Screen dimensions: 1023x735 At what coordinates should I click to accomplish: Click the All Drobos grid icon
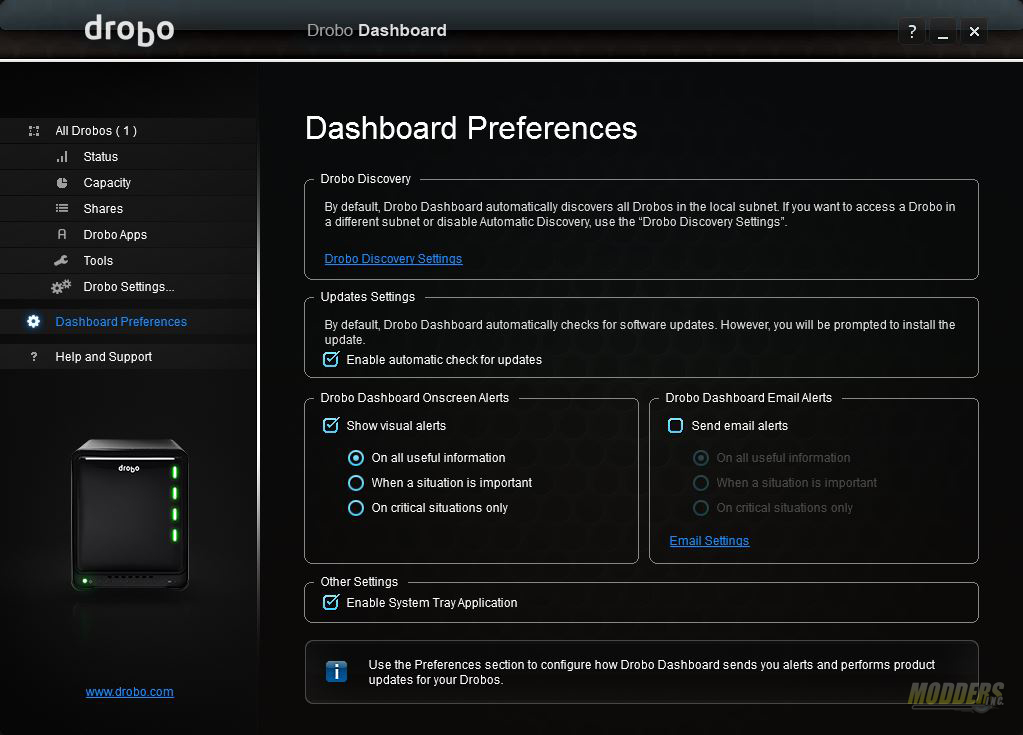pyautogui.click(x=34, y=131)
